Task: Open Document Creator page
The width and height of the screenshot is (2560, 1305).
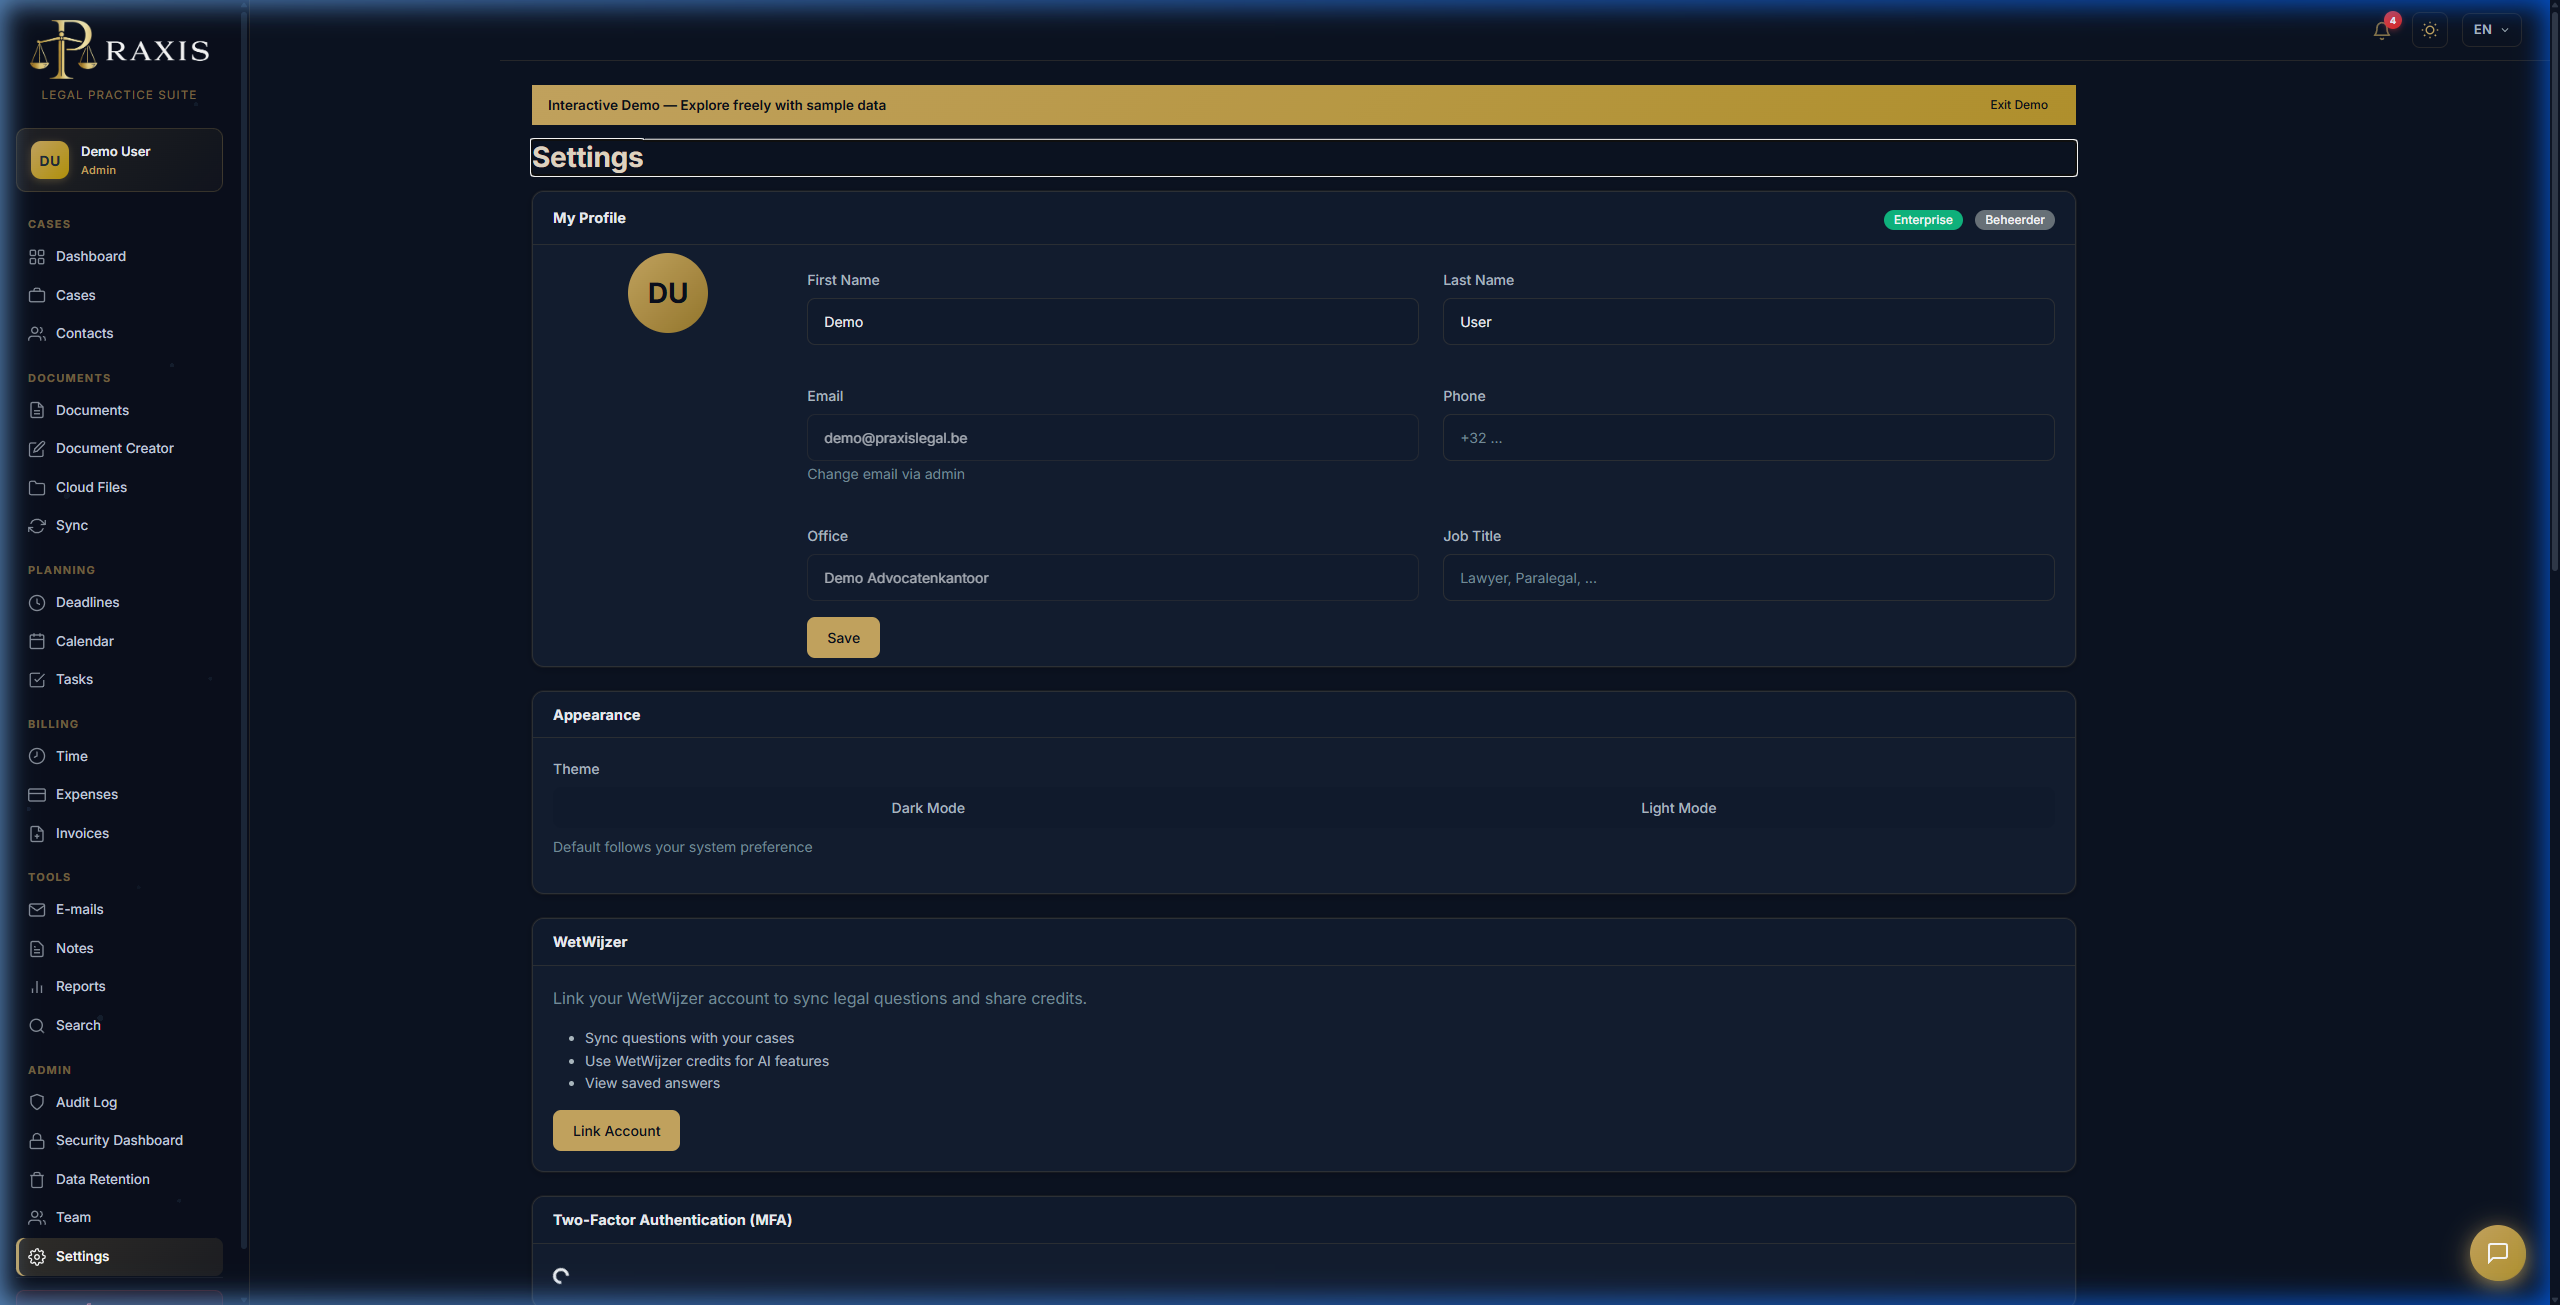Action: tap(119, 449)
